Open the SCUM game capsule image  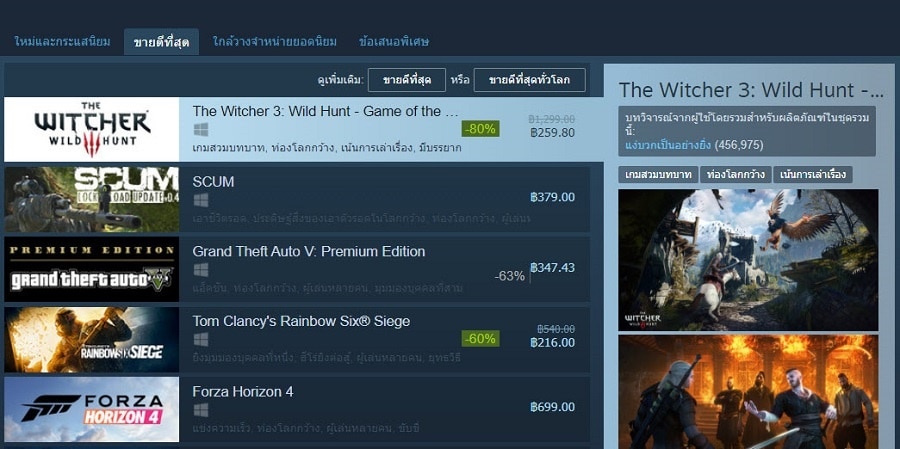click(92, 200)
